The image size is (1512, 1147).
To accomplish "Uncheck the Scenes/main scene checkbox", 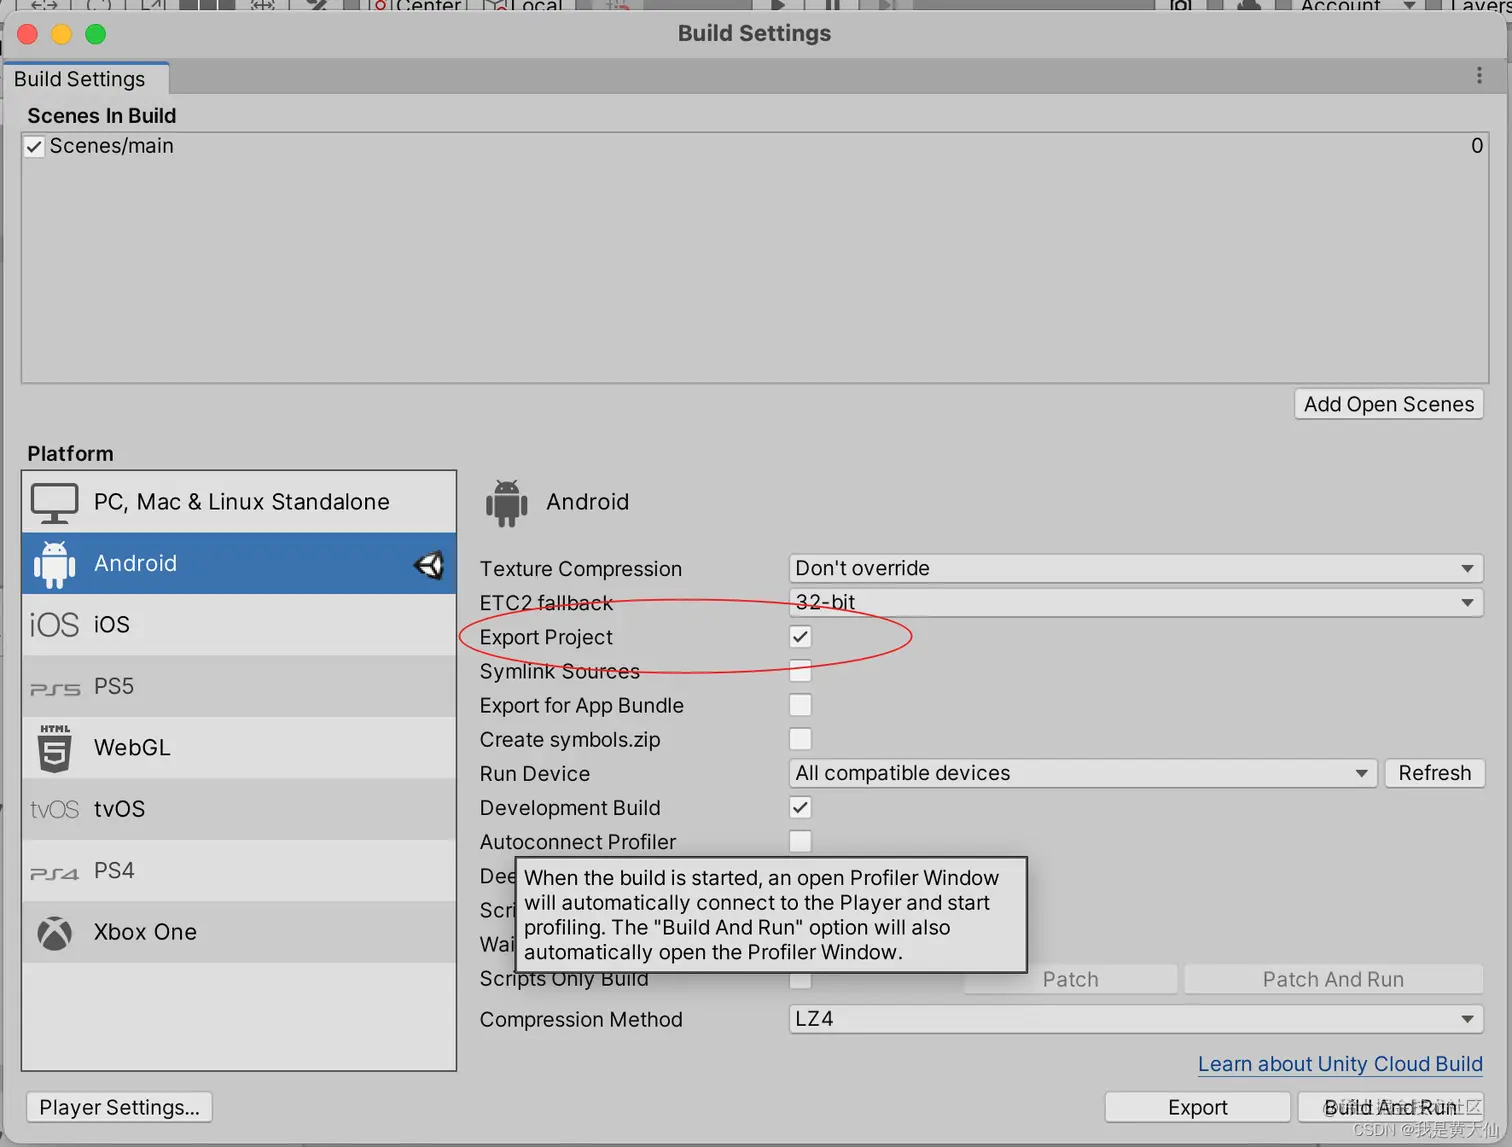I will point(34,147).
